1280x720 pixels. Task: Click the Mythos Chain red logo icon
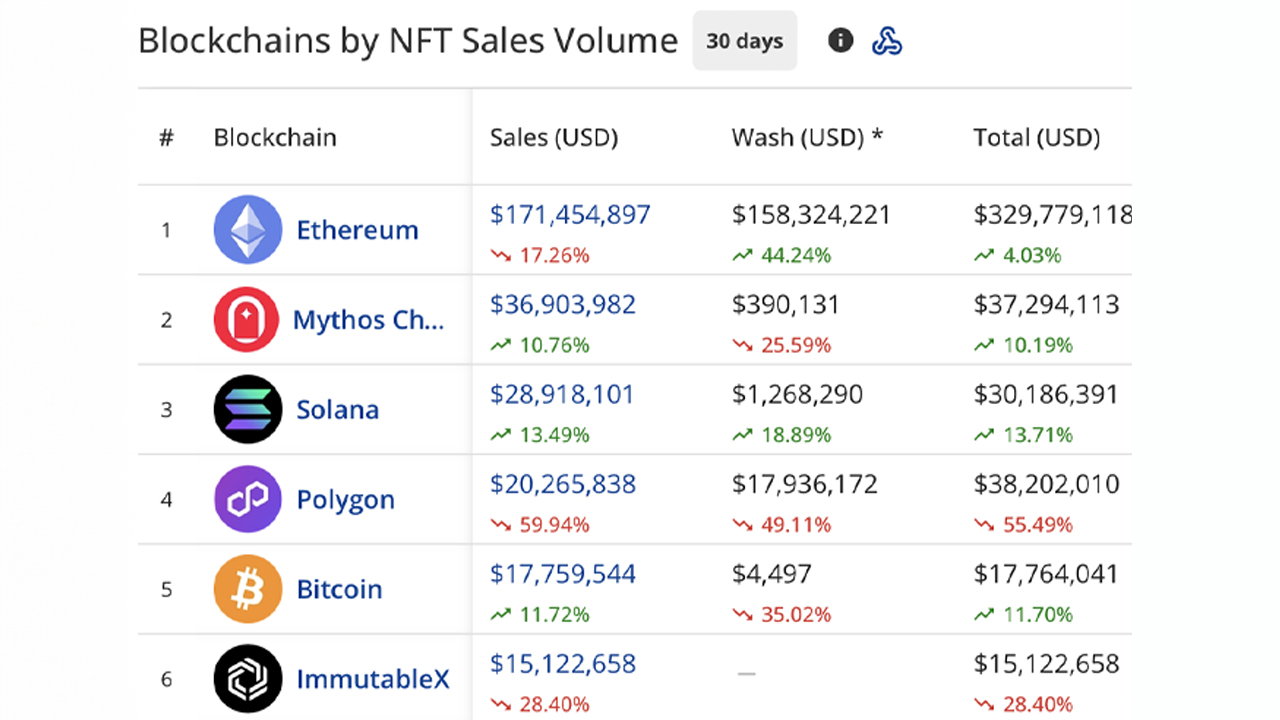pos(247,319)
